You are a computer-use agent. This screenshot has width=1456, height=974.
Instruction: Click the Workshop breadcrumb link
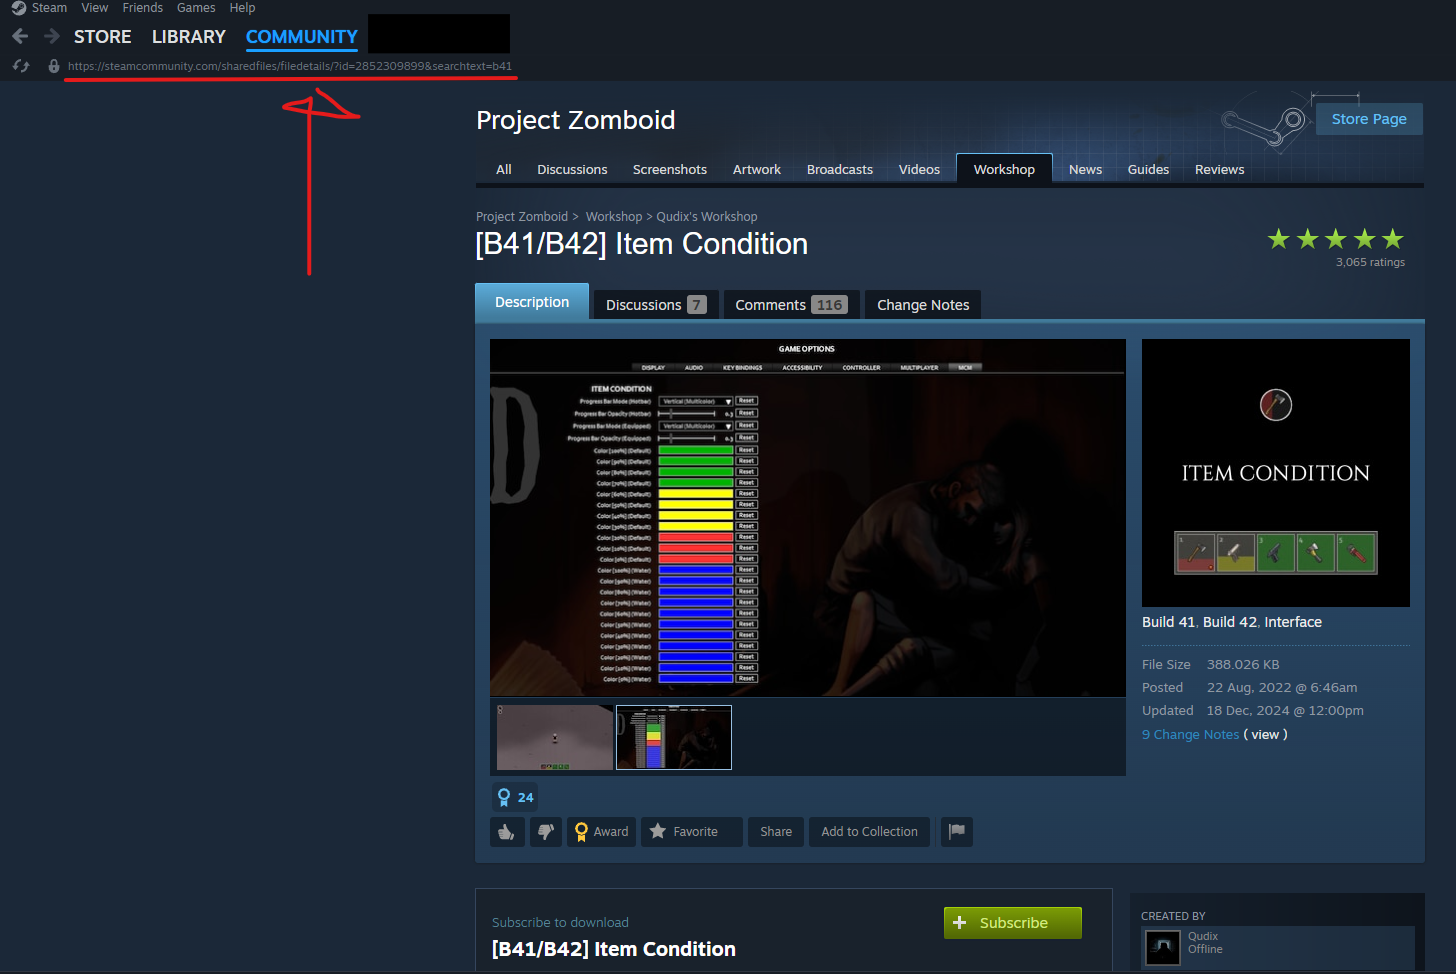614,217
